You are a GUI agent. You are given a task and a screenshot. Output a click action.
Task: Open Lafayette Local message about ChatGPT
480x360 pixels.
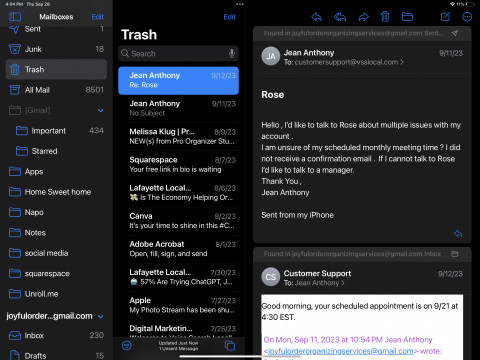coord(178,277)
